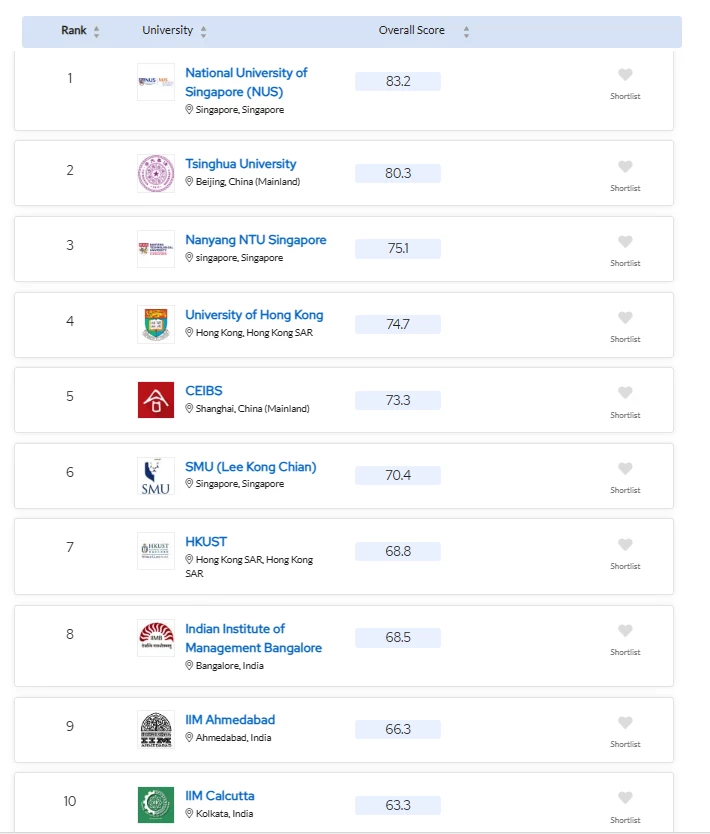Select overall score 73.3 cell
The width and height of the screenshot is (710, 834).
(398, 400)
